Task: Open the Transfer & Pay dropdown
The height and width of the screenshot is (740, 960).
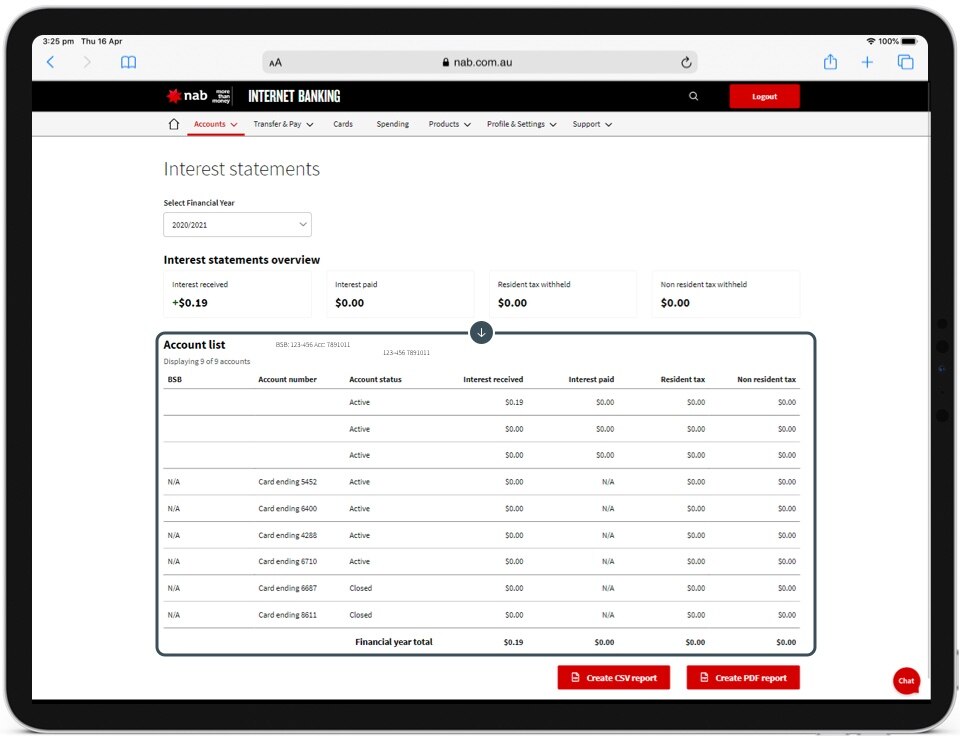Action: (x=283, y=125)
